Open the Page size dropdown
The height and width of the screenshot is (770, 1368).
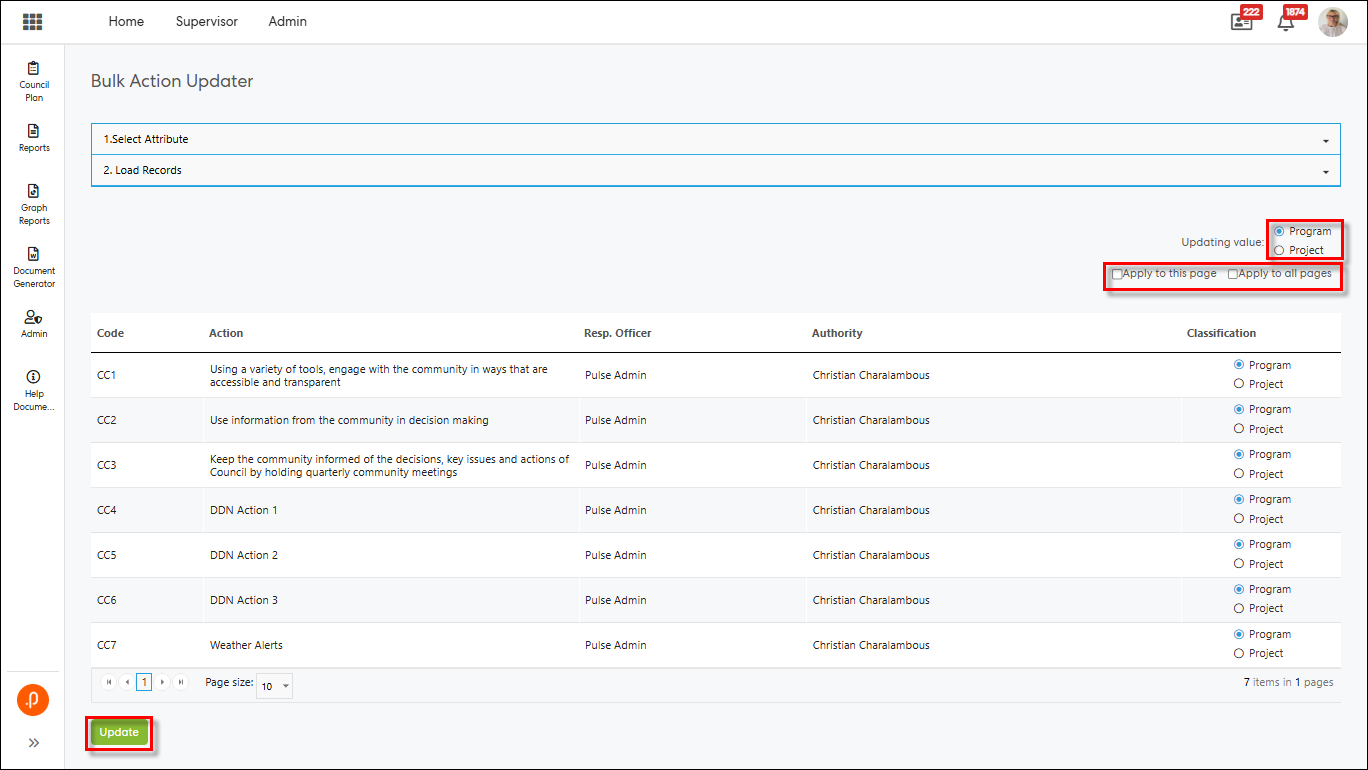point(275,686)
